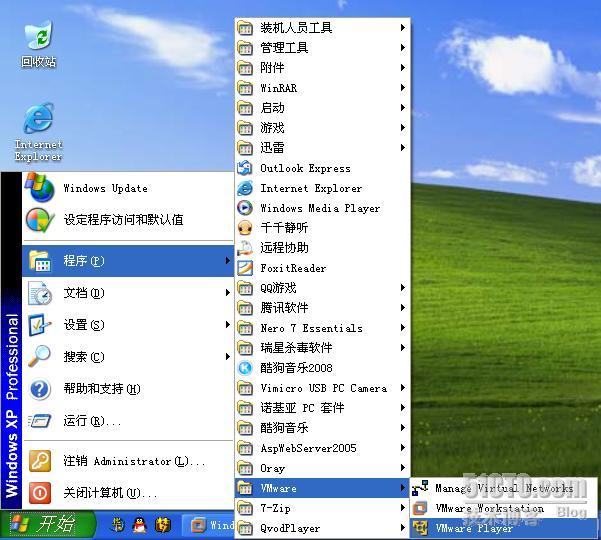Select 帮助和支持(H) label

coord(102,389)
